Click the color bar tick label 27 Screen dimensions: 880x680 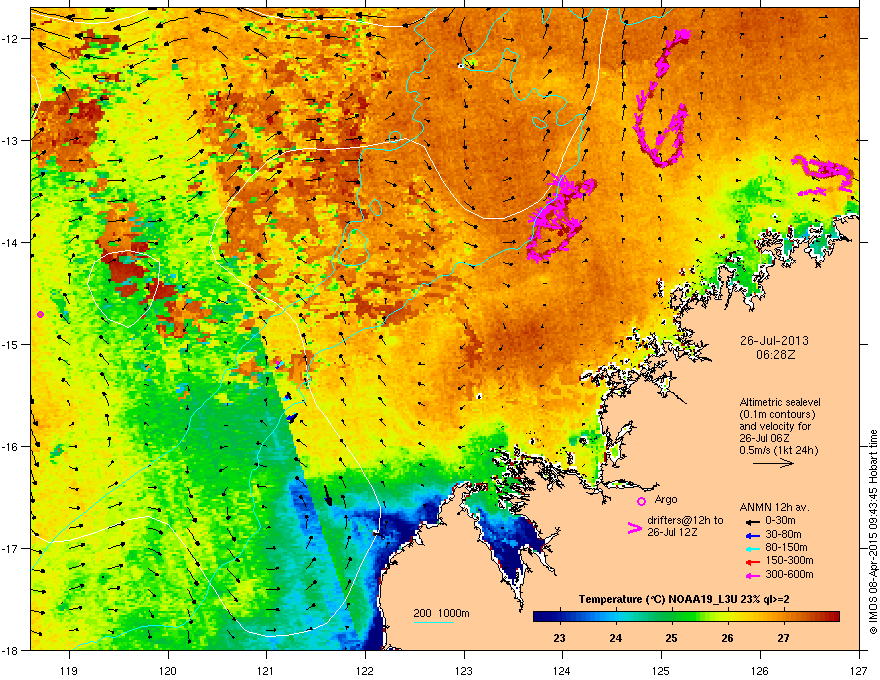[783, 638]
